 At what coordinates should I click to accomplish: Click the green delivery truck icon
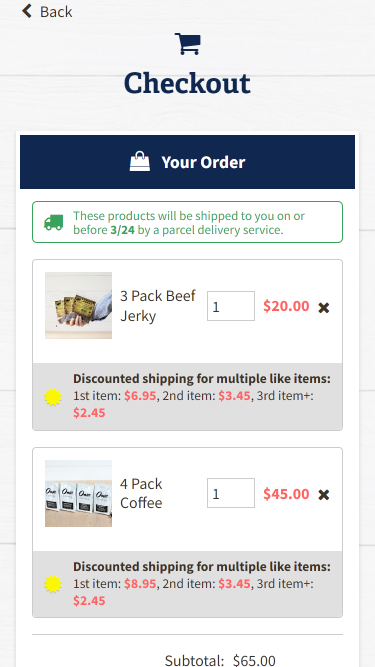pos(54,222)
